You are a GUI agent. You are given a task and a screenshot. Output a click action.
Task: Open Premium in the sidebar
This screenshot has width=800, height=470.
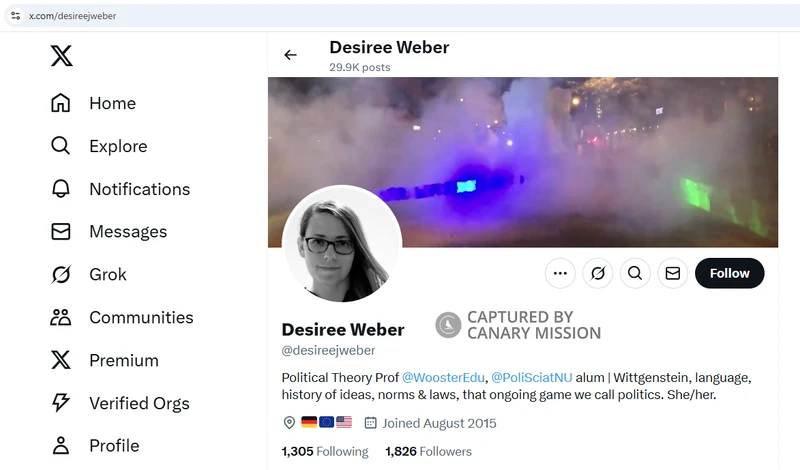coord(105,360)
